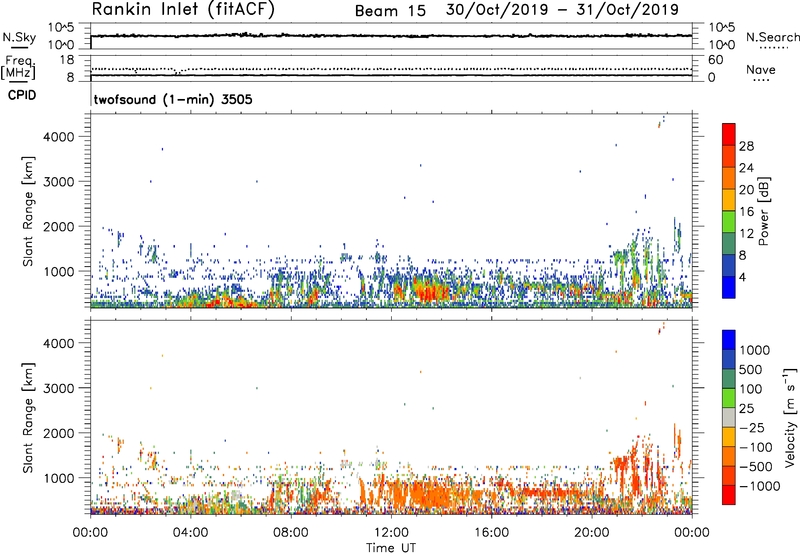800x554 pixels.
Task: Click the 'Nave' legend label
Action: [761, 70]
